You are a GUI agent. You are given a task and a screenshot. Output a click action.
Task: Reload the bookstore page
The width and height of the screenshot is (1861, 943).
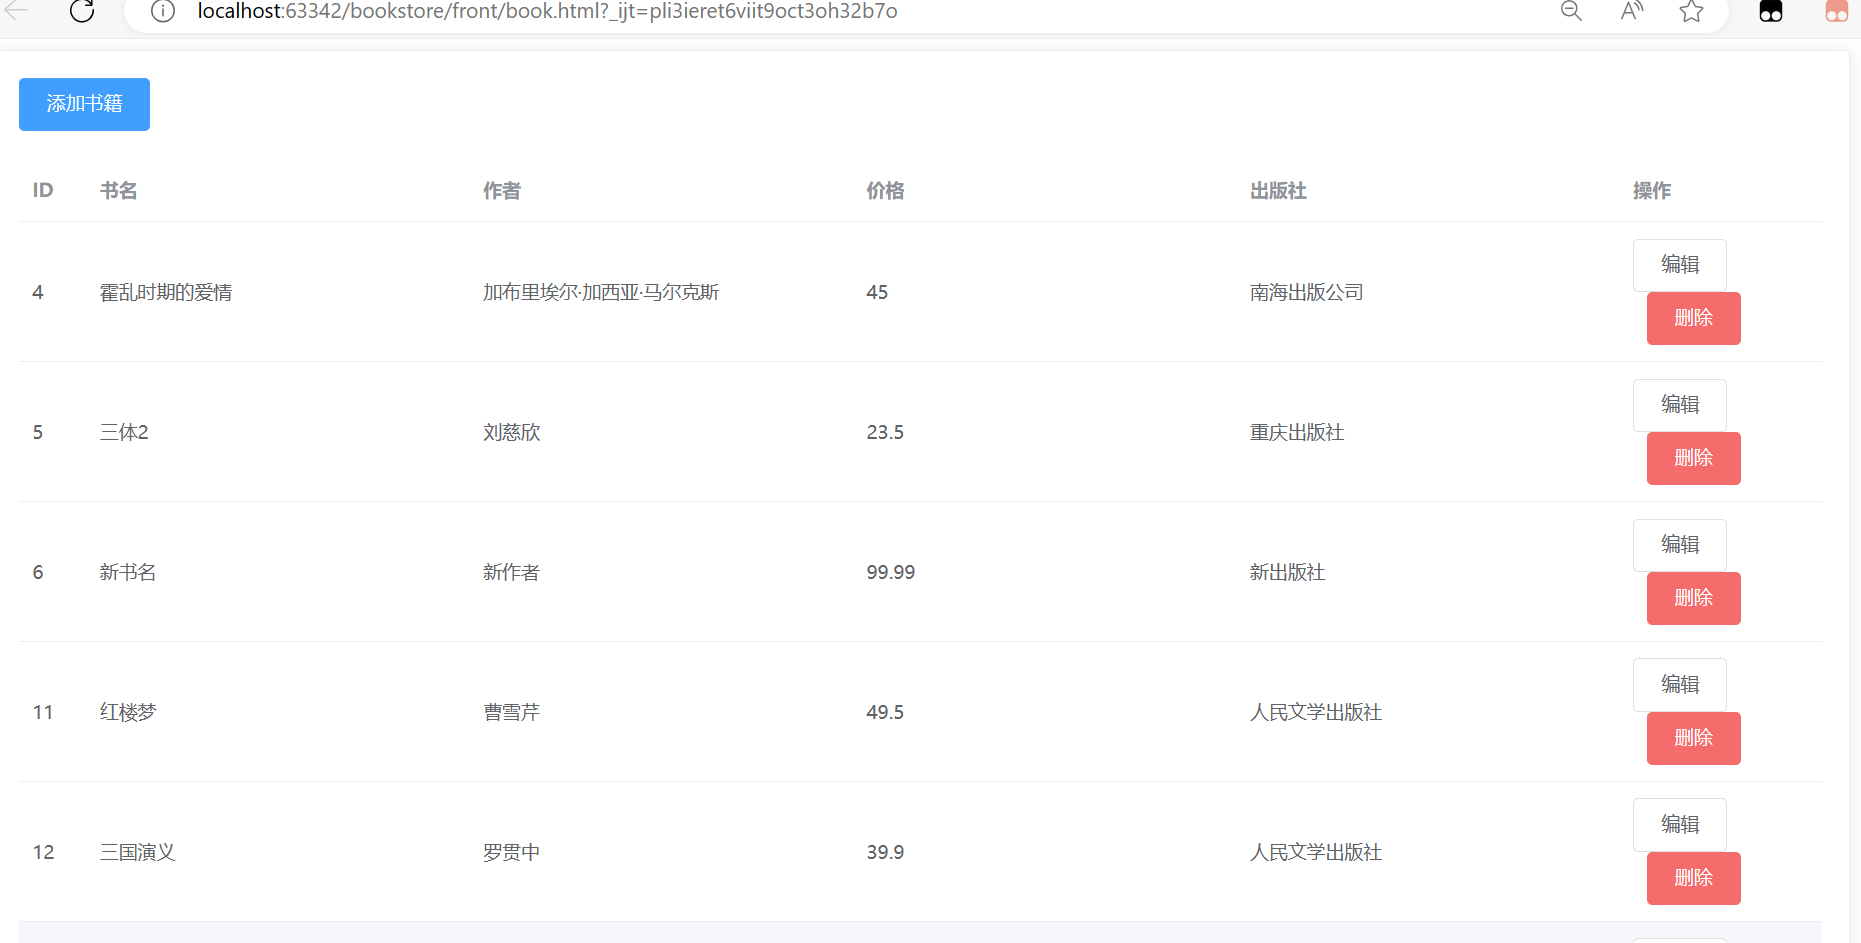coord(83,11)
